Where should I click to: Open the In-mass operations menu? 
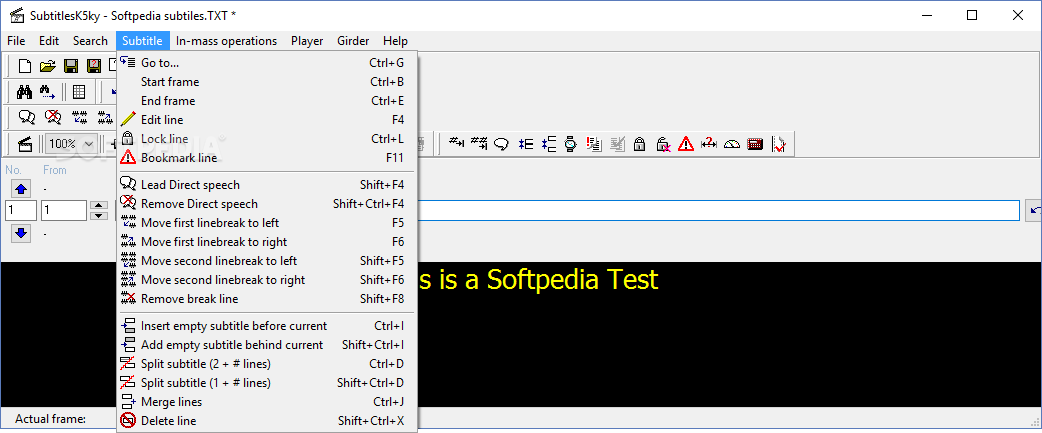pyautogui.click(x=227, y=41)
